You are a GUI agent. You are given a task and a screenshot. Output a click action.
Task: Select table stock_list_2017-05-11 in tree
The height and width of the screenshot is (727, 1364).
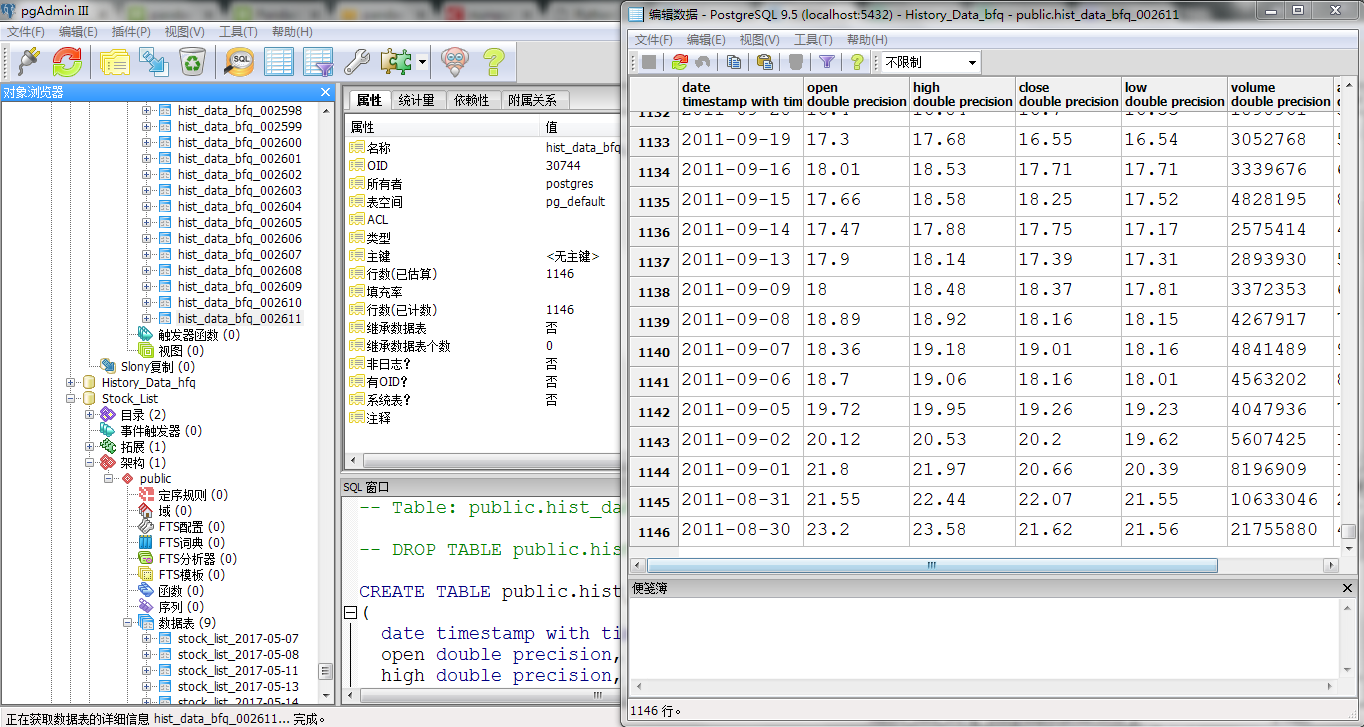(x=238, y=670)
